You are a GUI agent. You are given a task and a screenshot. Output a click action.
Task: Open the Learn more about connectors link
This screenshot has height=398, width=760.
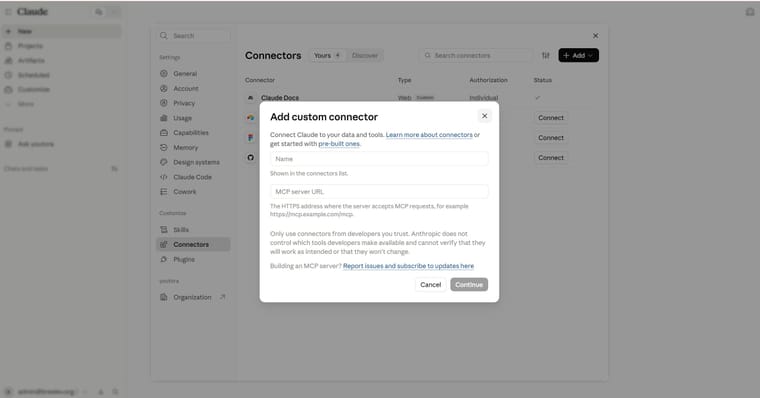point(429,135)
